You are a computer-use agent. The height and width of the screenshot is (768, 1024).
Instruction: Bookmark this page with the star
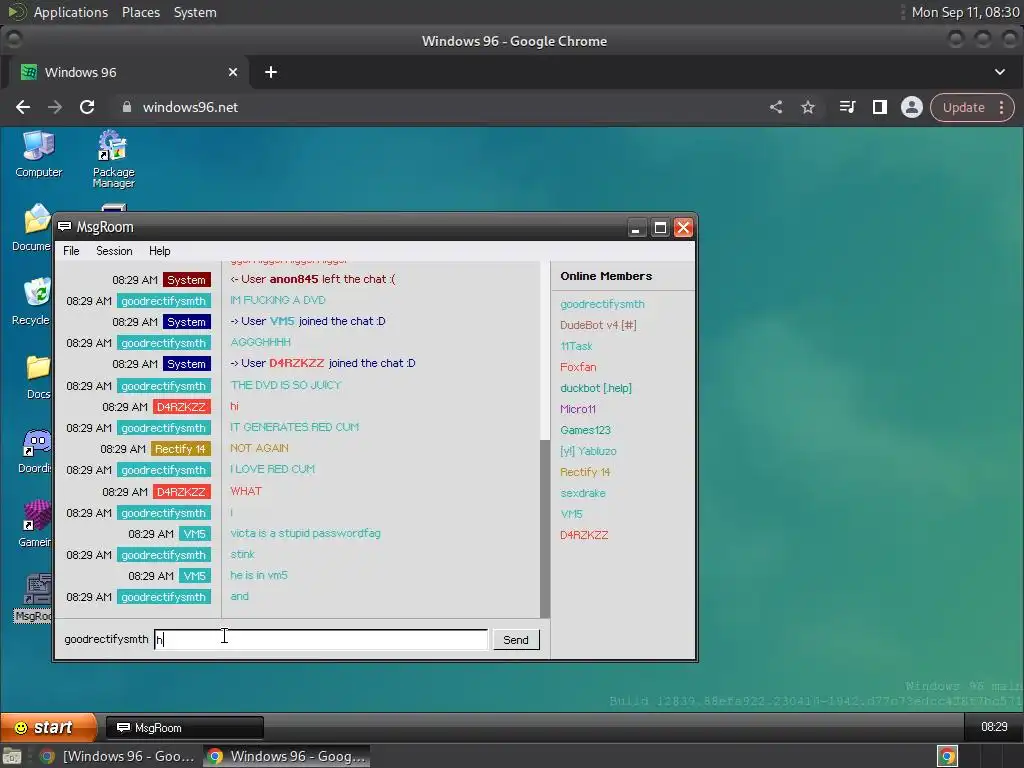click(x=808, y=107)
